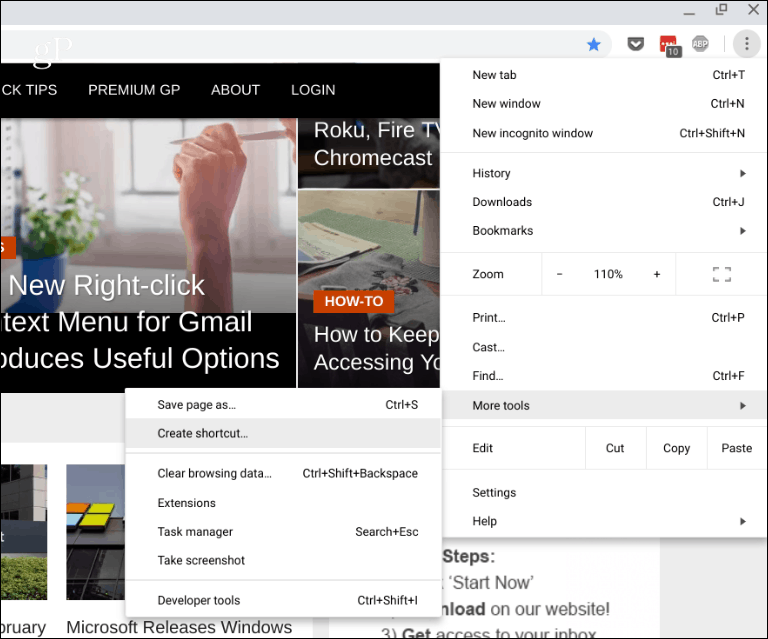
Task: Expand the History submenu arrow
Action: (743, 173)
